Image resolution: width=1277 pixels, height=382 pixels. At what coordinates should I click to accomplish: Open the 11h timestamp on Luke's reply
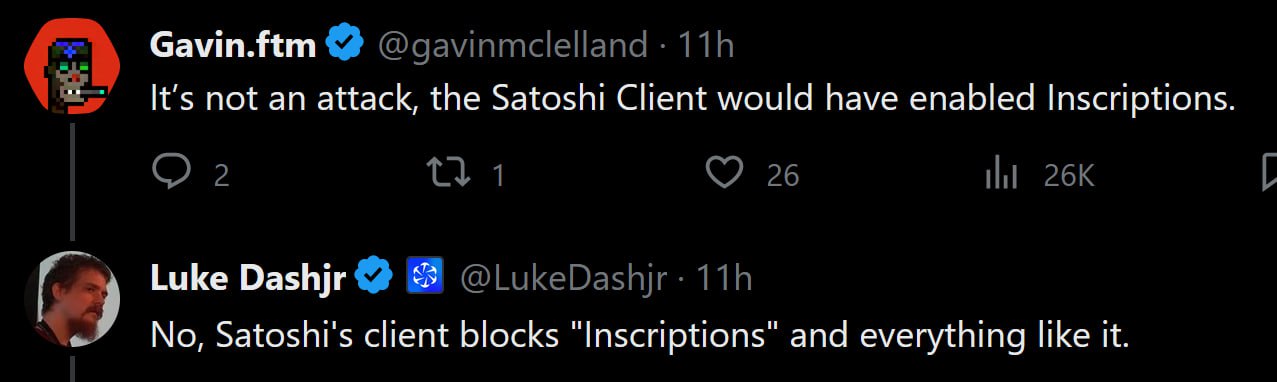(x=723, y=277)
